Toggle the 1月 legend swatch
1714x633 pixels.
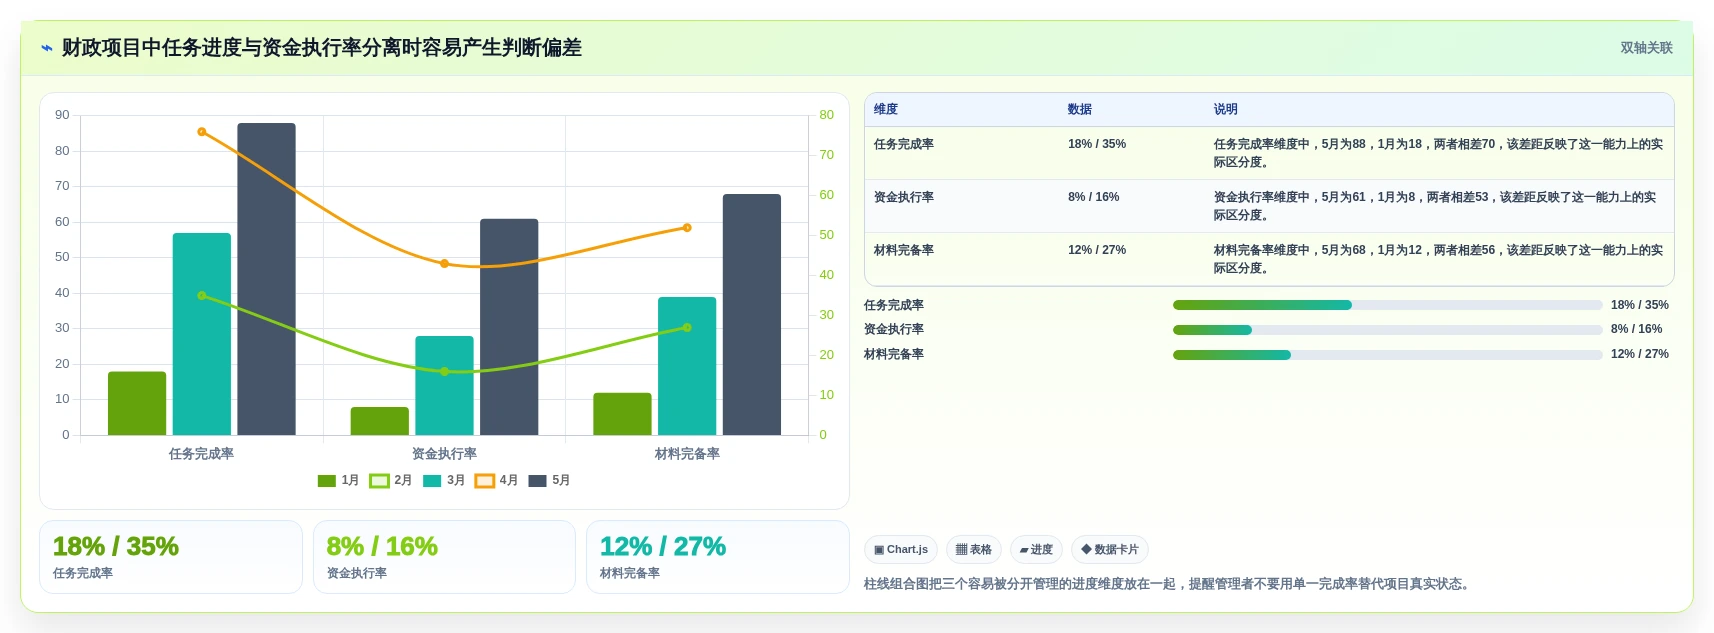click(x=326, y=481)
